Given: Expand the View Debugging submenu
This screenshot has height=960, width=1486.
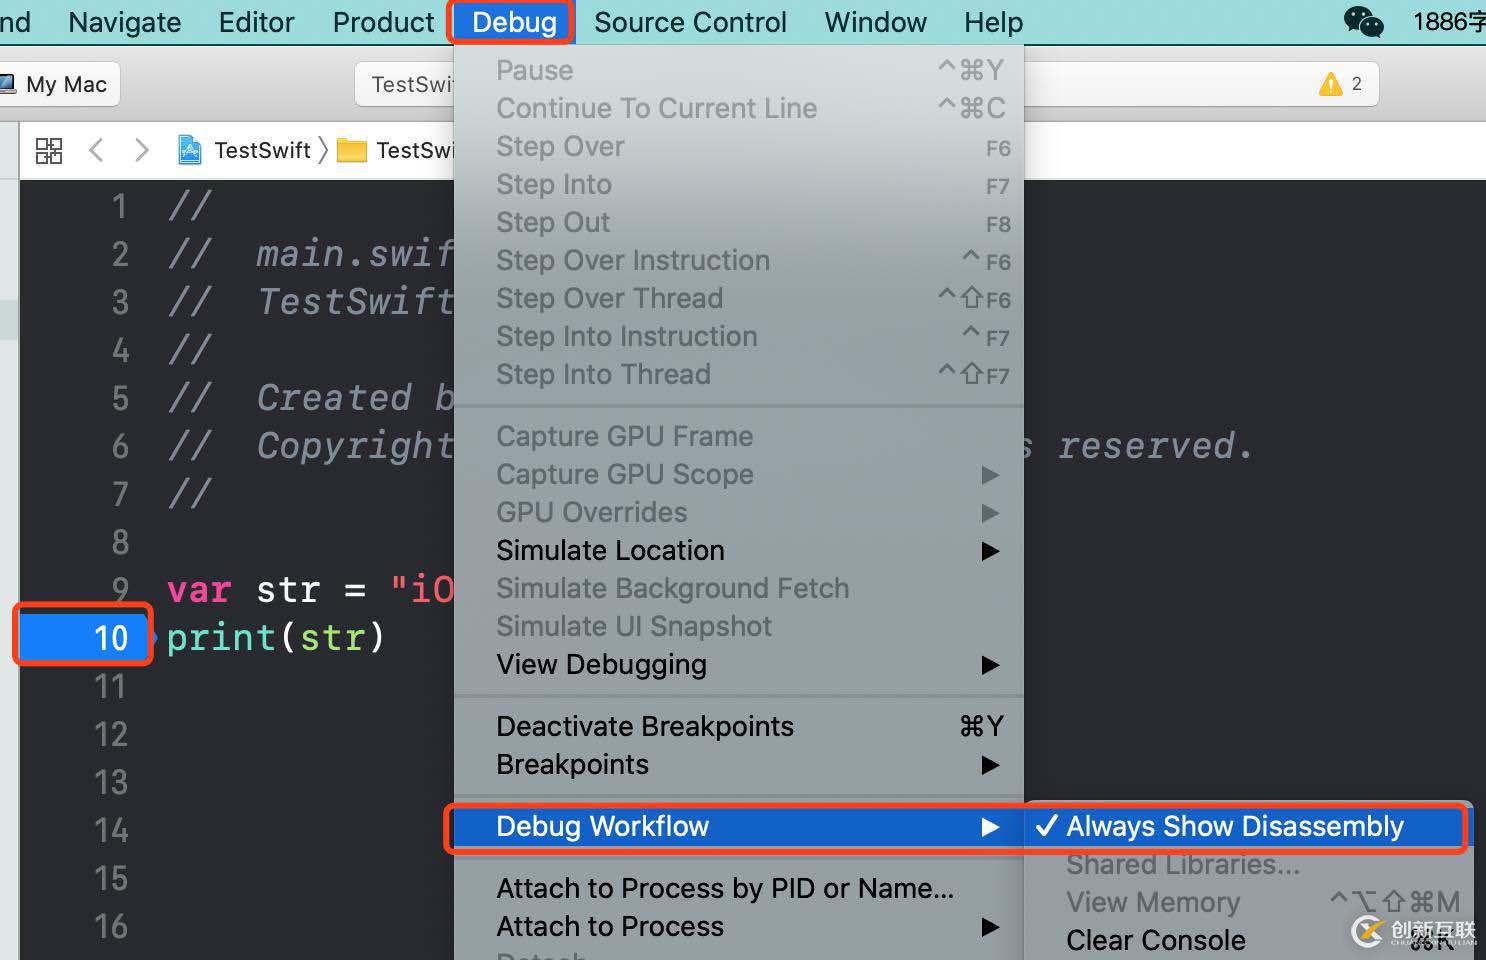Looking at the screenshot, I should coord(739,664).
